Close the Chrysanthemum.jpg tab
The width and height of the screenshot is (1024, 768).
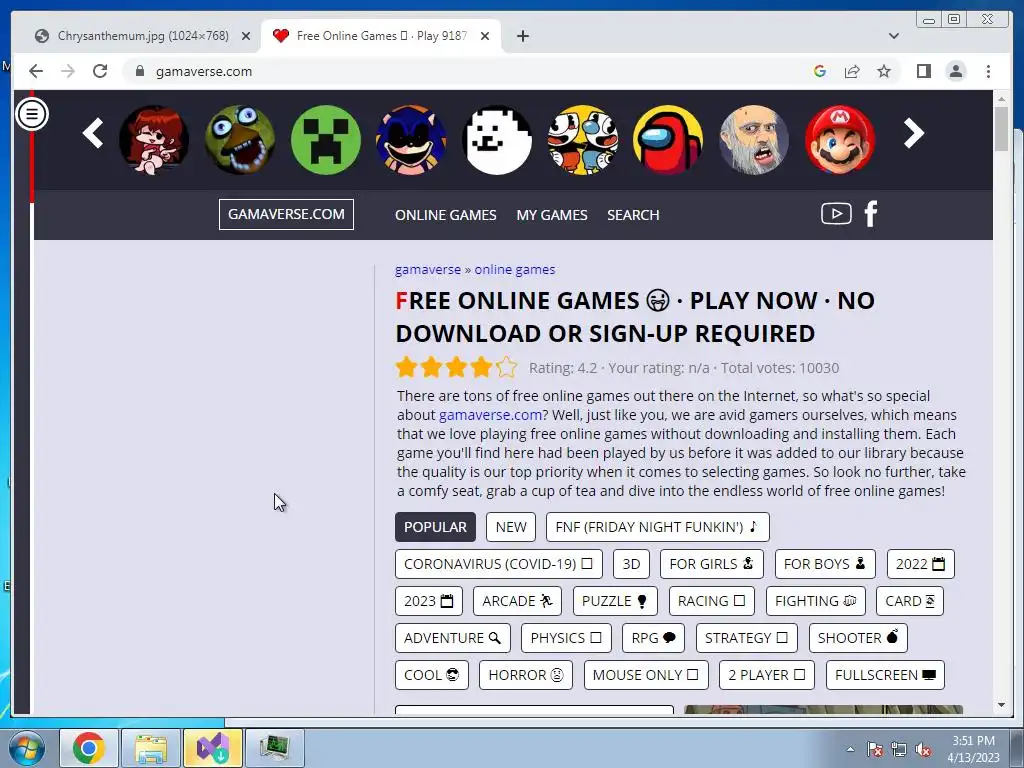[246, 36]
